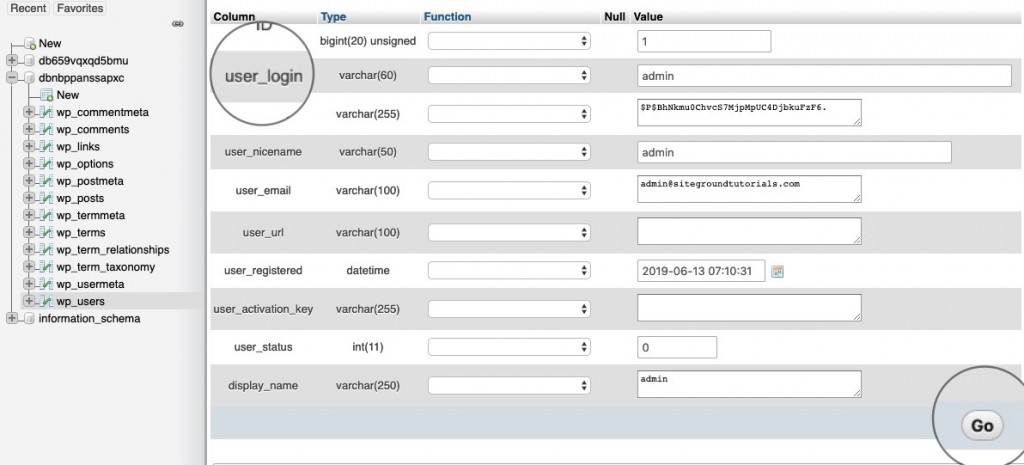
Task: Click the user_email value textarea
Action: (749, 189)
